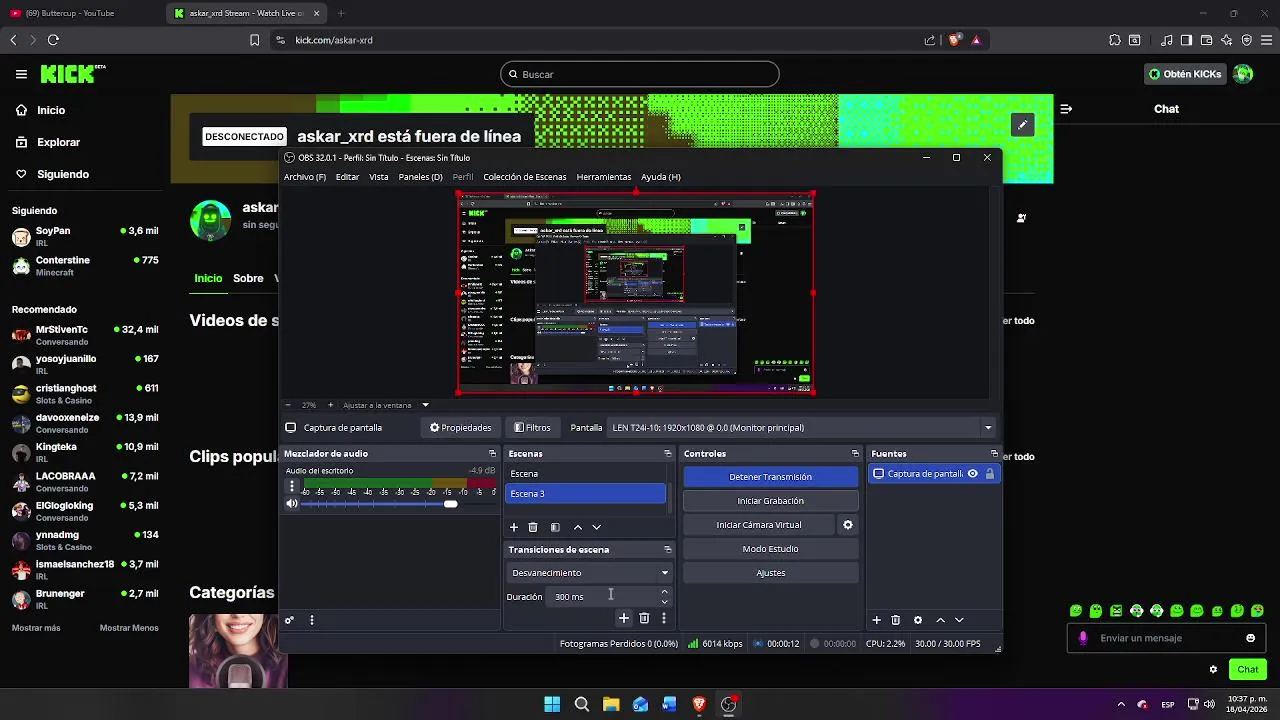Open Editar menu in OBS
1280x720 pixels.
(x=347, y=177)
